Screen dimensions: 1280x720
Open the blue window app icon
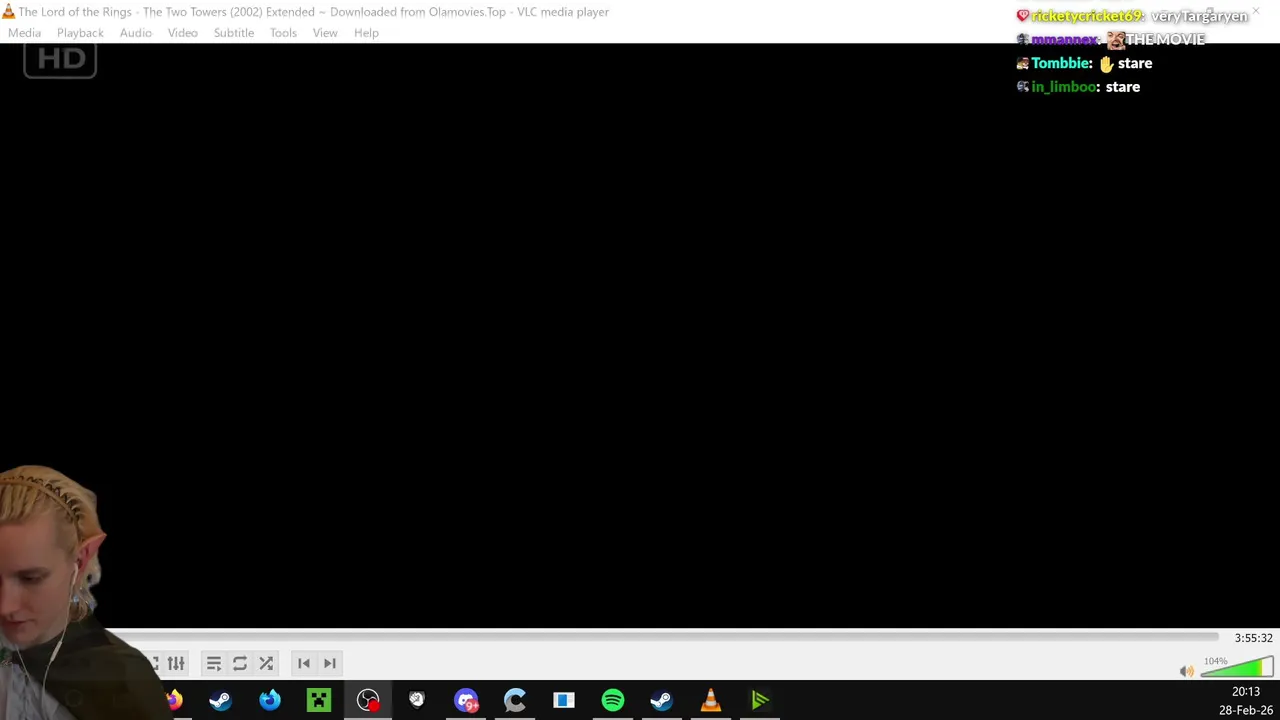tap(564, 700)
